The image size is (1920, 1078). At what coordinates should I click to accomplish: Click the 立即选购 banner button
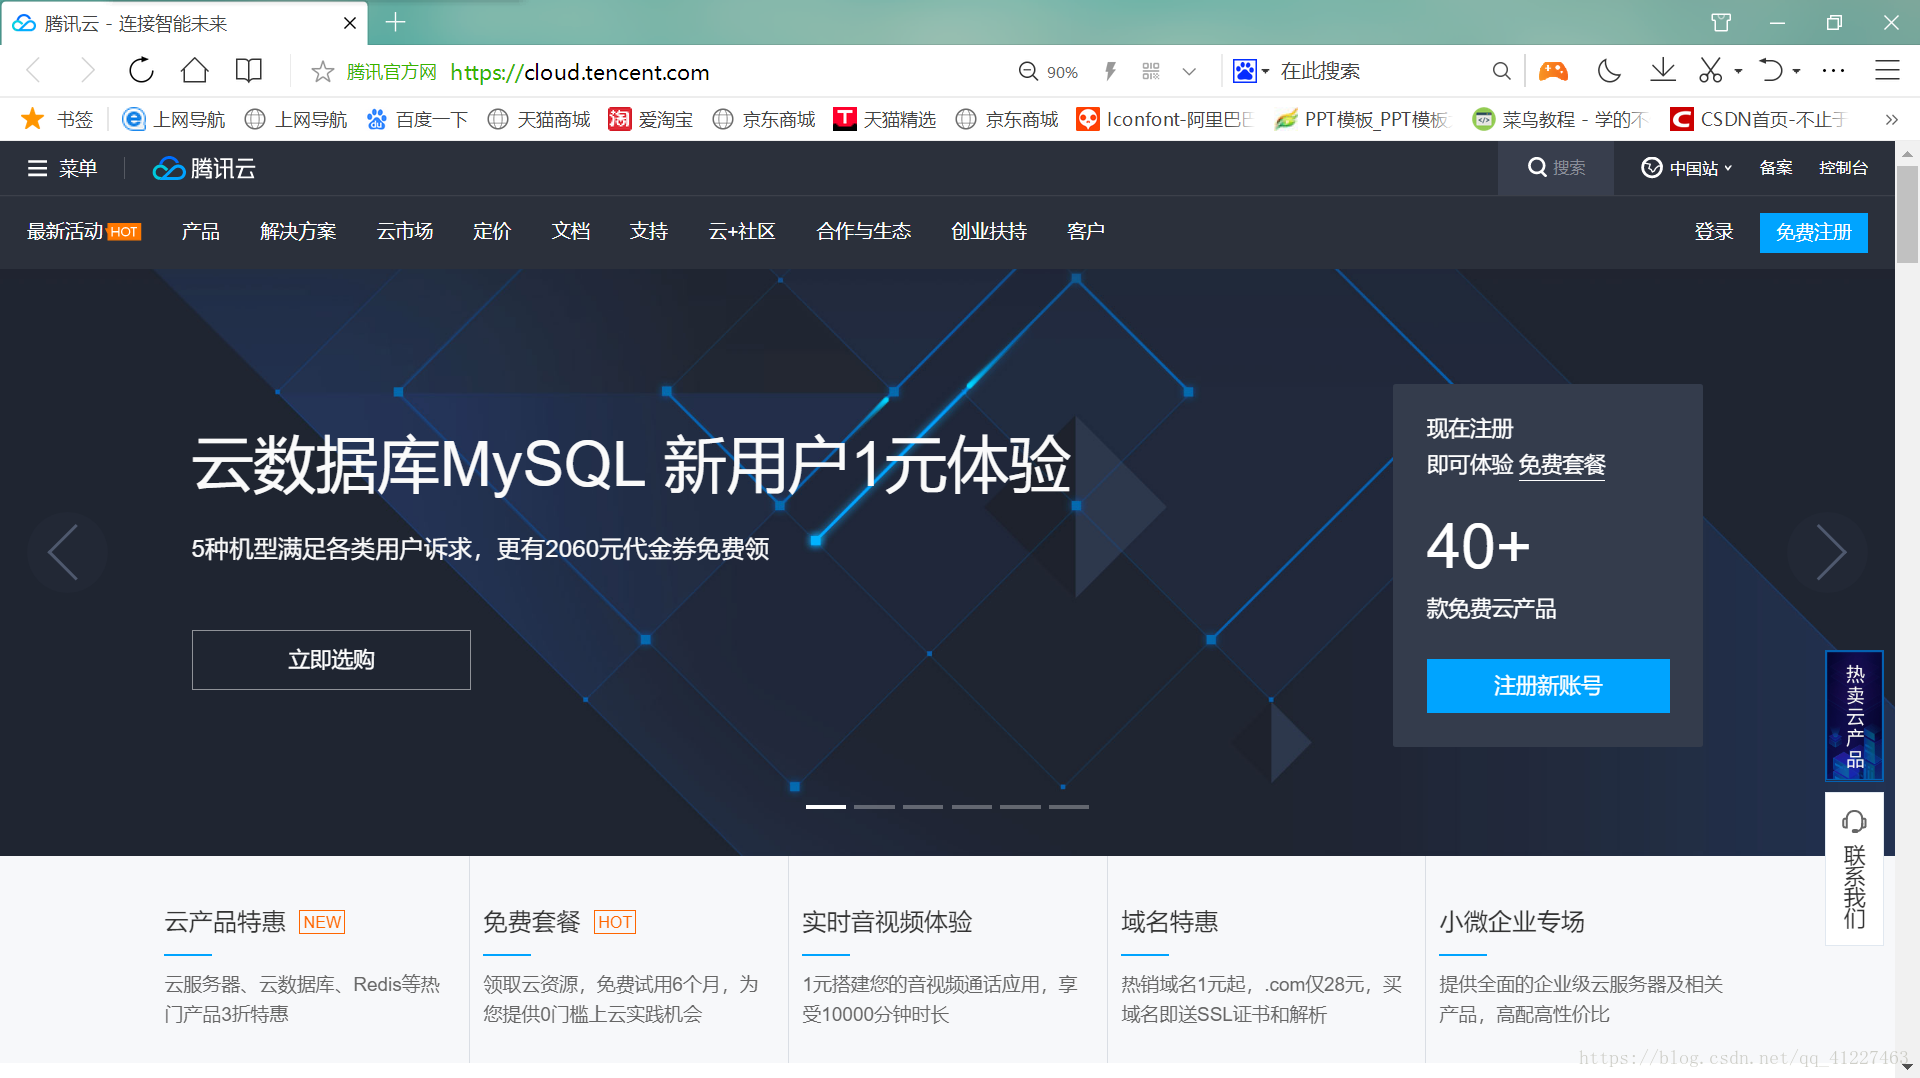pos(331,660)
